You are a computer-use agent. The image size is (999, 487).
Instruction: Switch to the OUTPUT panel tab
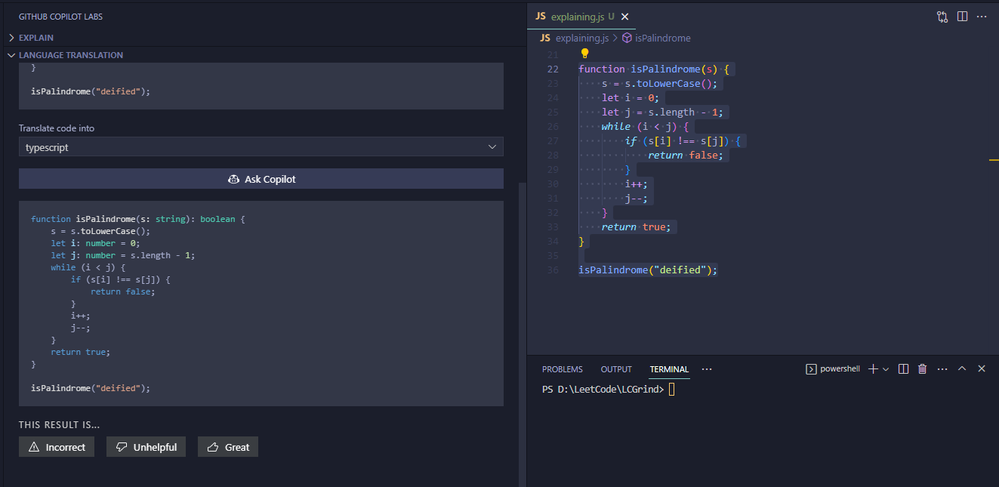616,369
